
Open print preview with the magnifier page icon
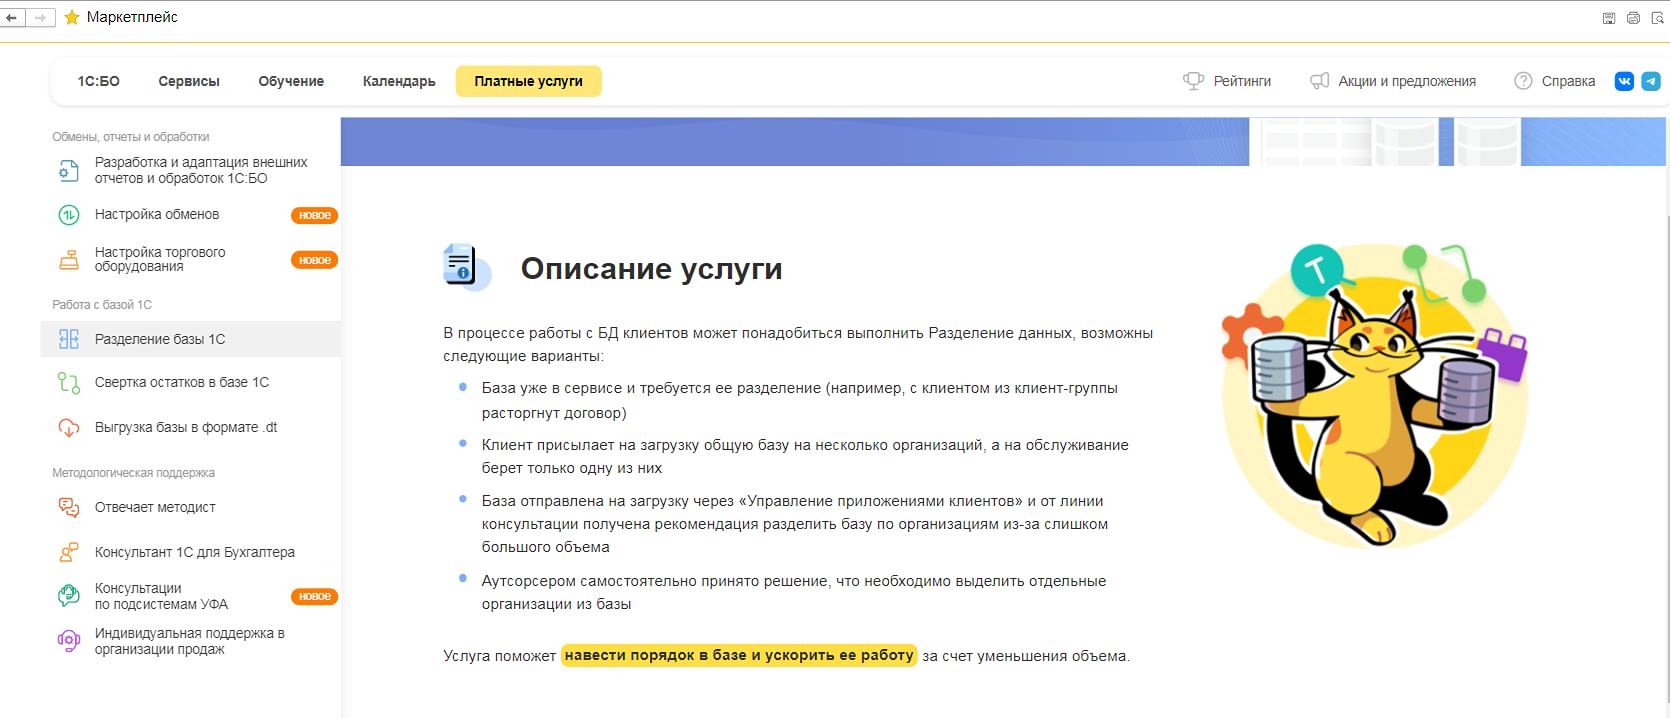click(1657, 18)
